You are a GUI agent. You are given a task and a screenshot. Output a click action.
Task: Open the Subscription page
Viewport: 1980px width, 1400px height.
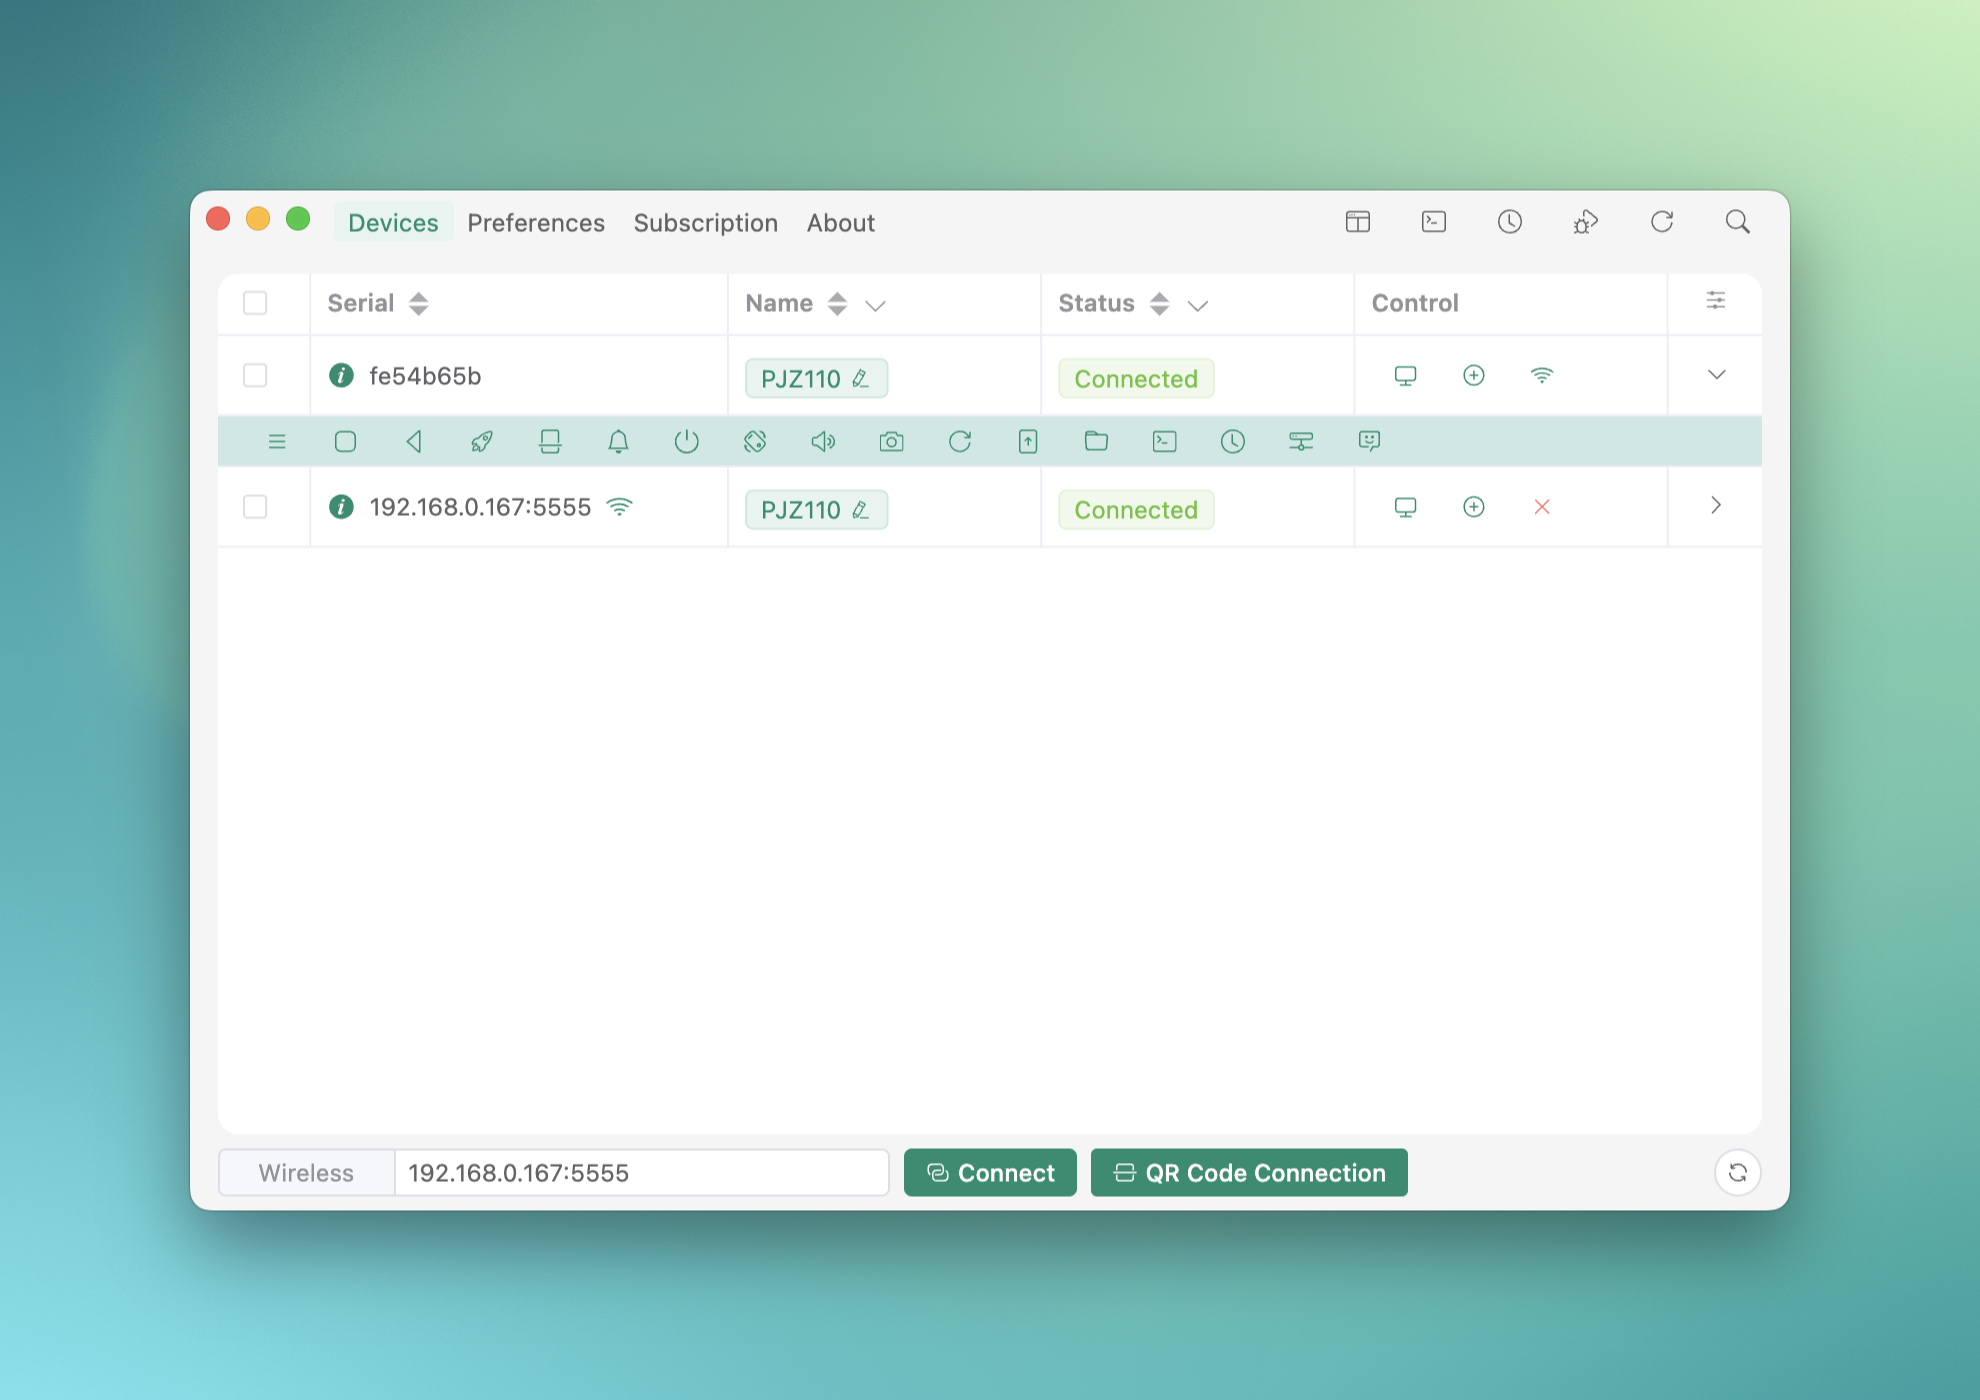pyautogui.click(x=706, y=222)
